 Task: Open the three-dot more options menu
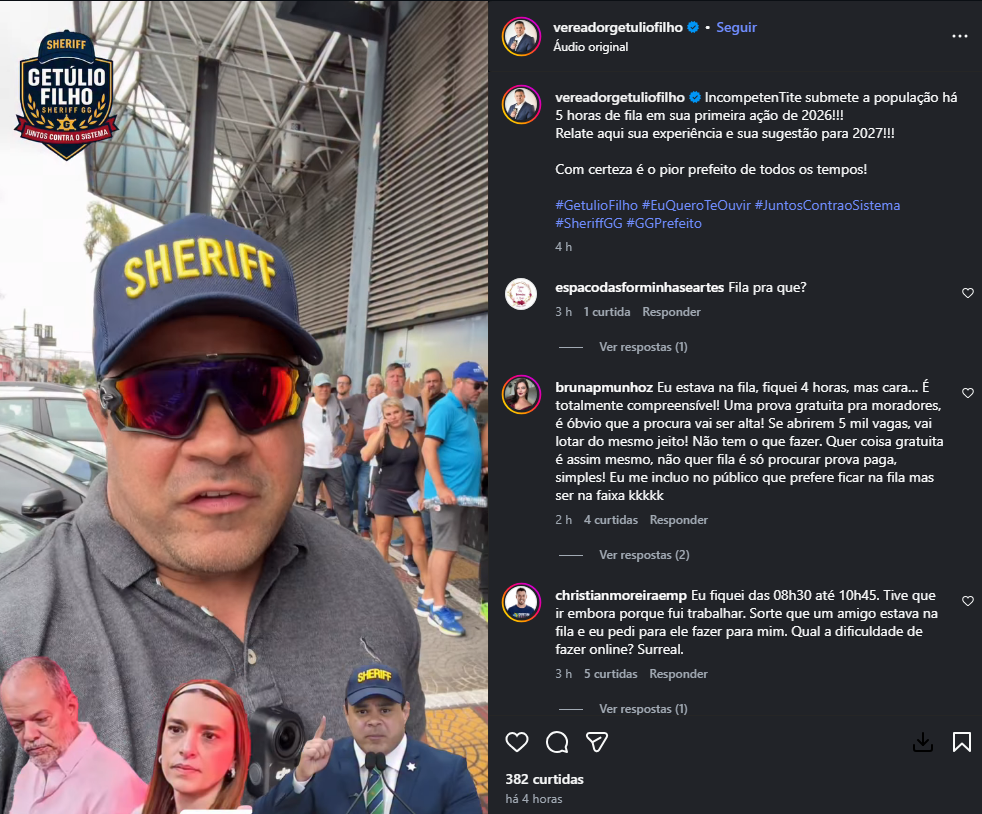pyautogui.click(x=959, y=36)
